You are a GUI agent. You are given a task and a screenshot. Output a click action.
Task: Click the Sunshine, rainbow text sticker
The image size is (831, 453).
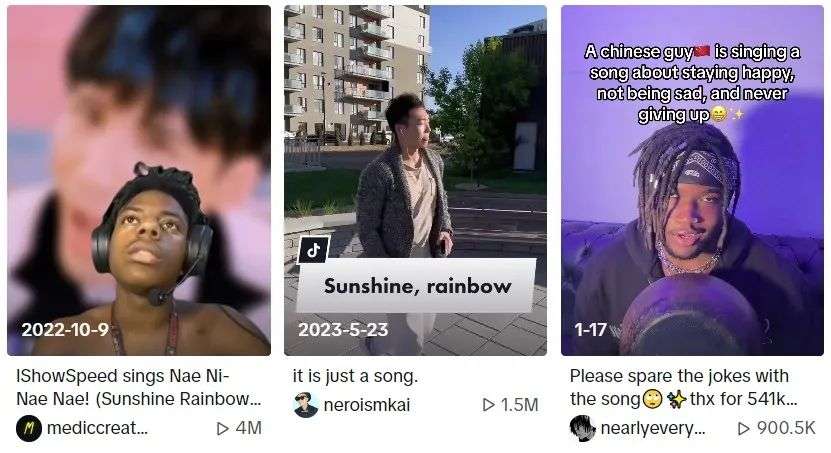point(417,286)
